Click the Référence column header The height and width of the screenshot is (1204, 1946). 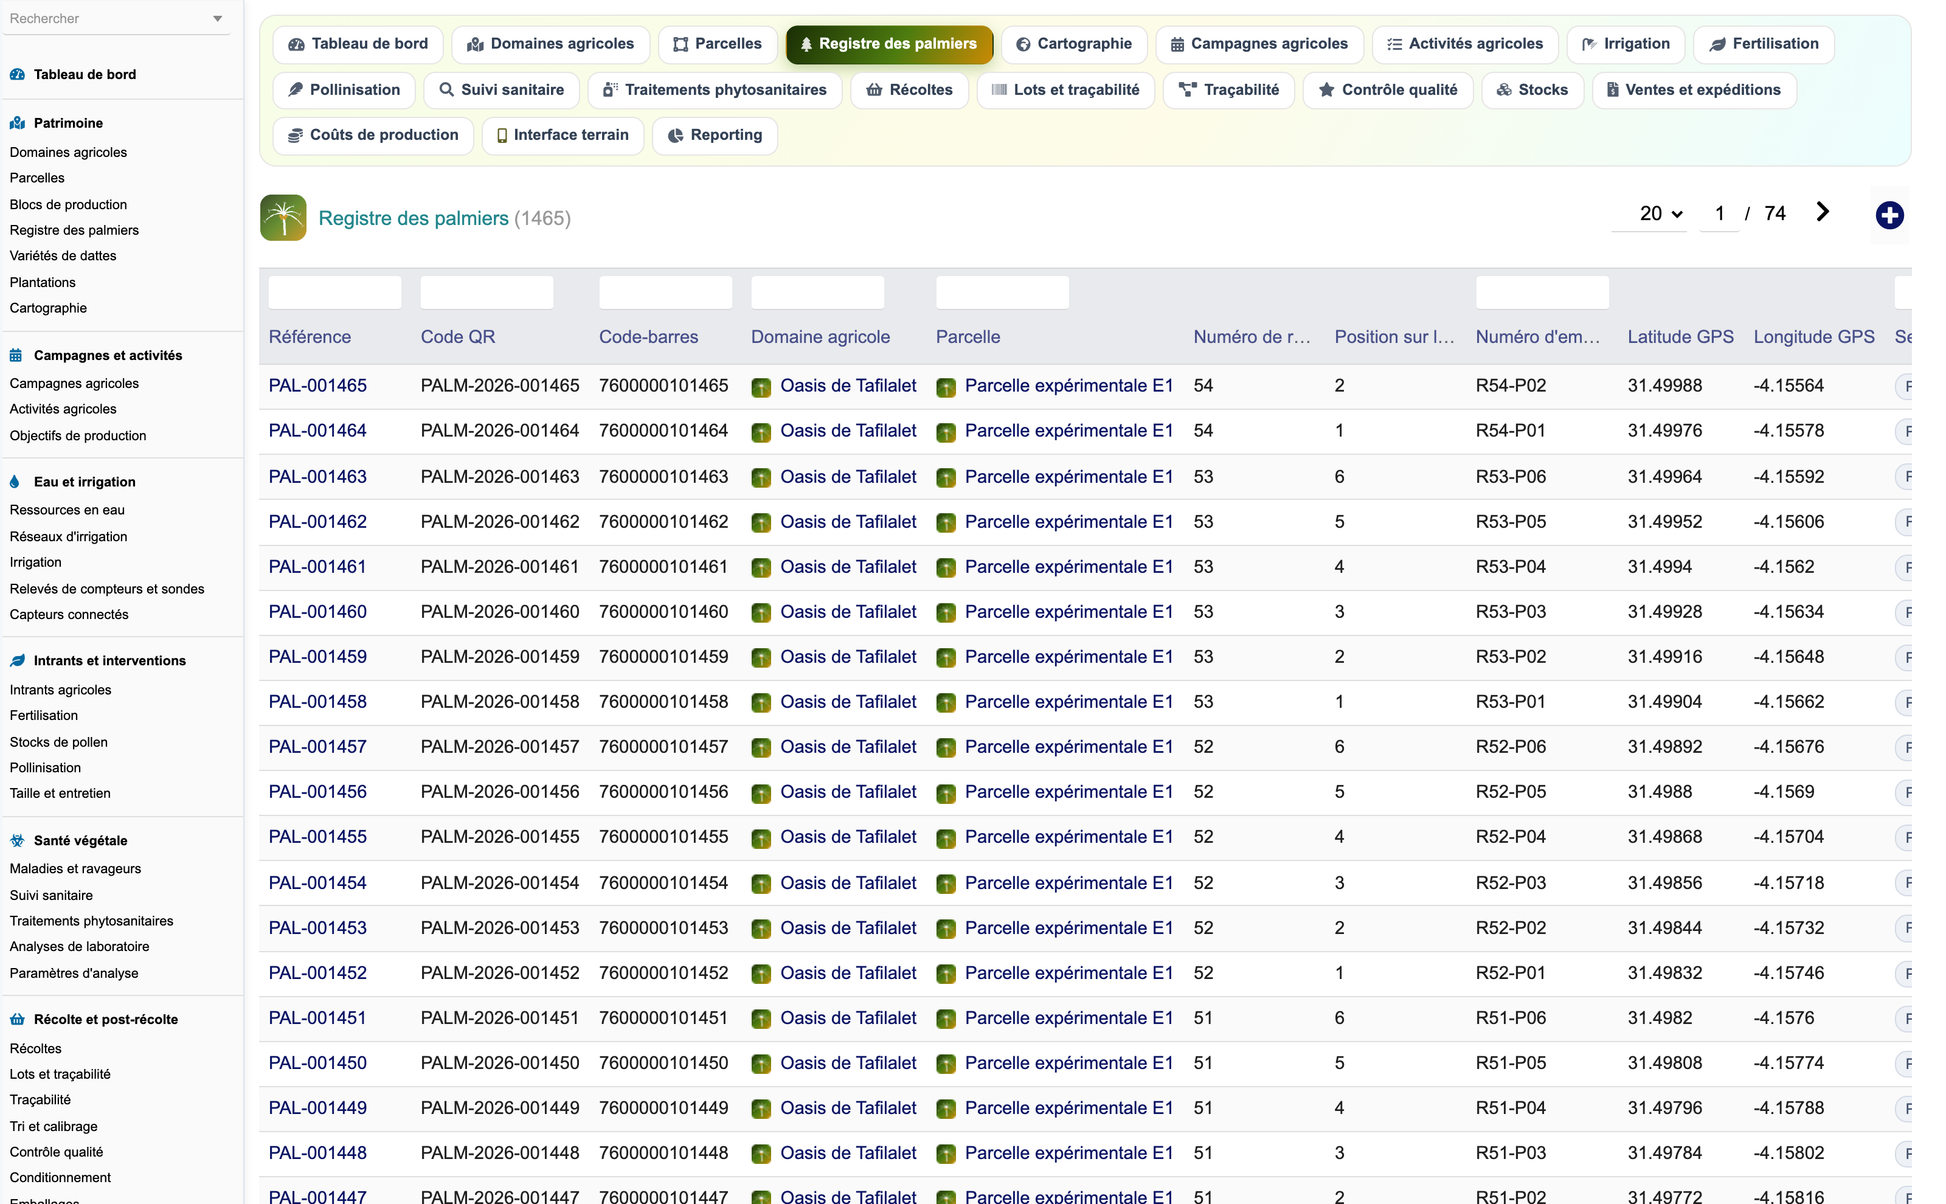tap(310, 337)
